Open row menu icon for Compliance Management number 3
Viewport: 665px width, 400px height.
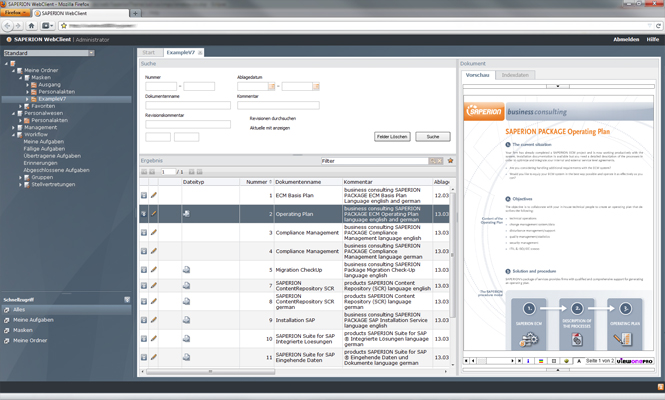144,232
